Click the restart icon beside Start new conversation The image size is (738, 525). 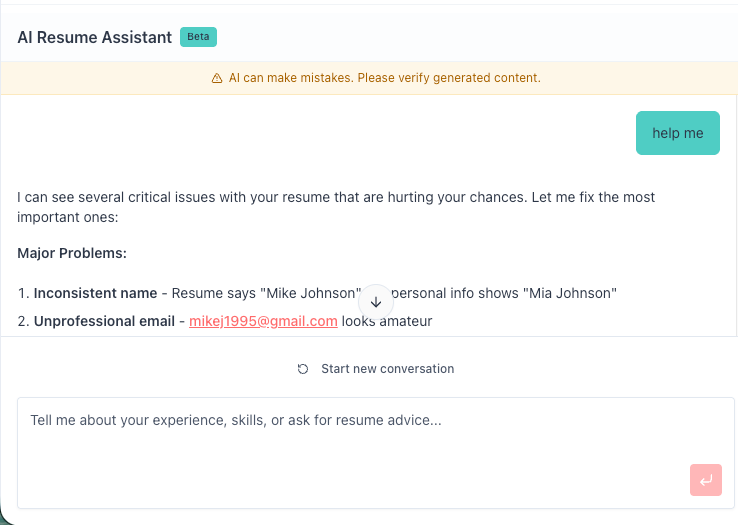coord(303,369)
